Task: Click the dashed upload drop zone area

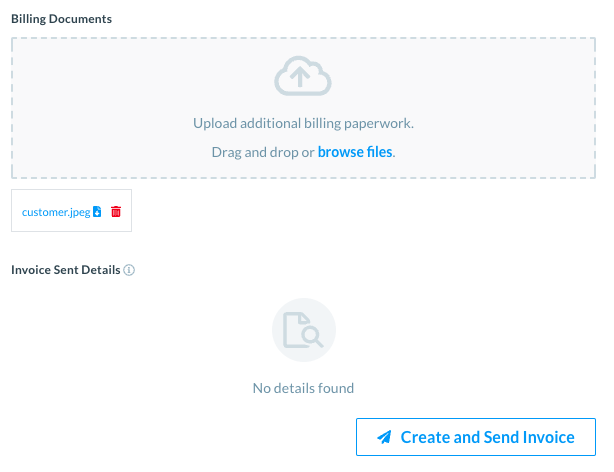Action: coord(303,108)
